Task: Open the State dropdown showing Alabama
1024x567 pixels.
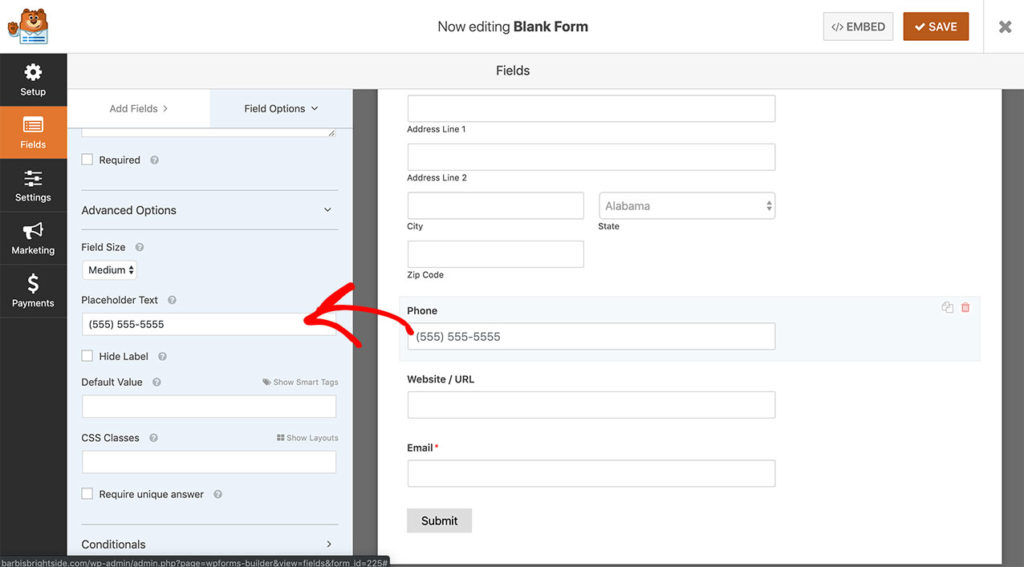Action: [x=687, y=206]
